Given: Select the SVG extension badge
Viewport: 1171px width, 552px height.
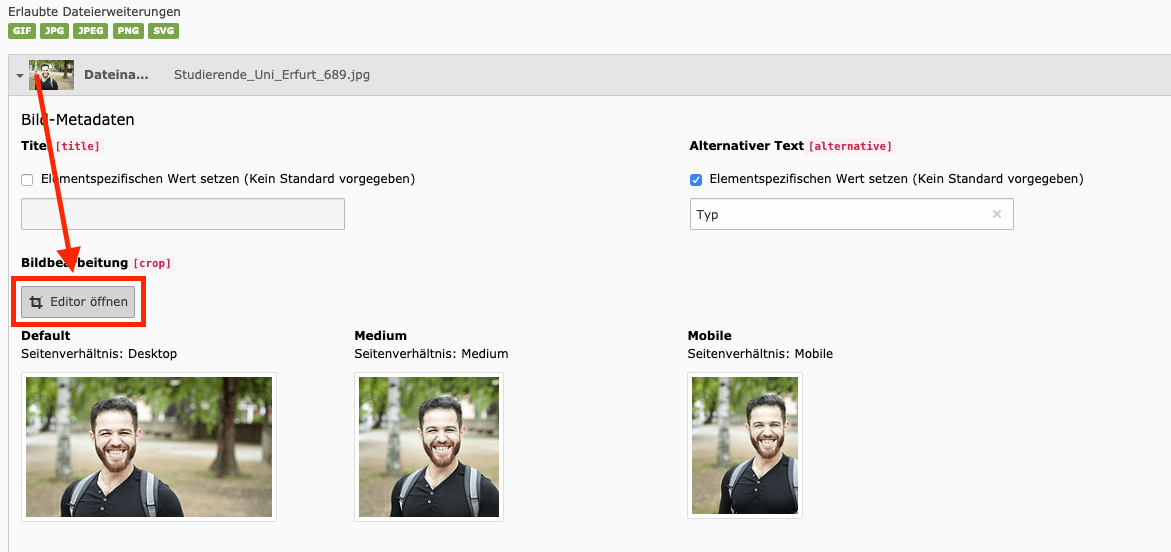Looking at the screenshot, I should tap(163, 31).
